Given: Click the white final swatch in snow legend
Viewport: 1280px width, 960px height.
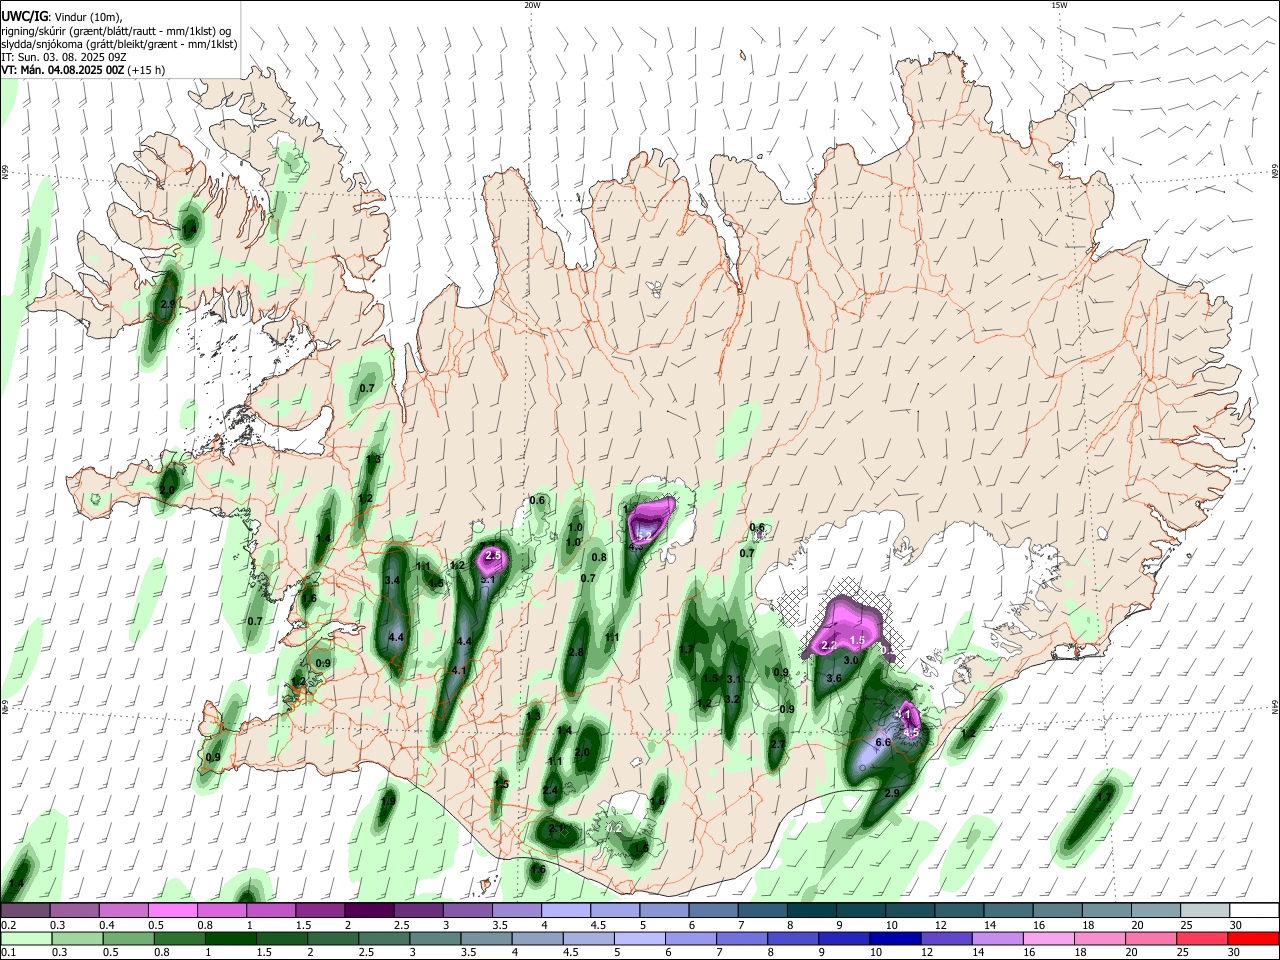Looking at the screenshot, I should pyautogui.click(x=1254, y=911).
